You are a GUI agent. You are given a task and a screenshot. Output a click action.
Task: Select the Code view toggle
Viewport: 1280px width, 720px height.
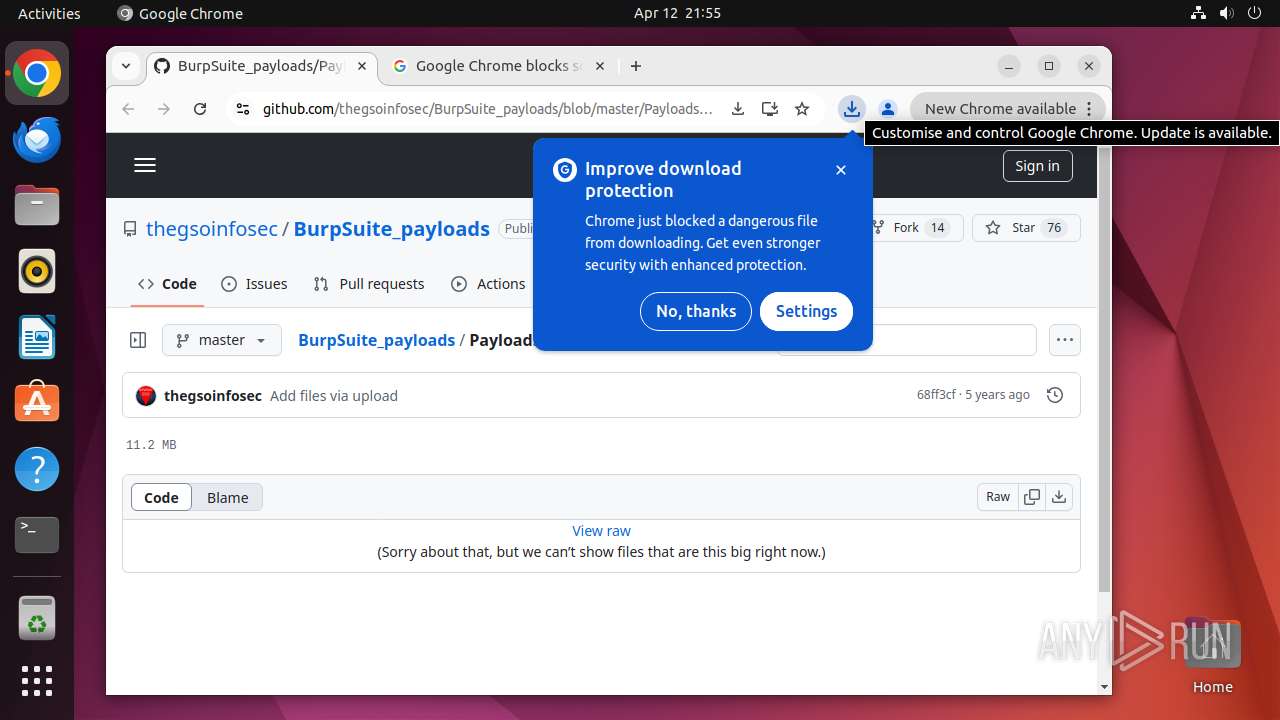(x=161, y=497)
